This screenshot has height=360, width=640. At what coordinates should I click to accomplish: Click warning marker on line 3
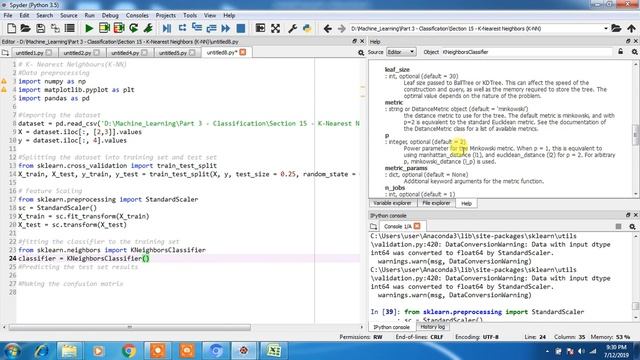coord(4,81)
